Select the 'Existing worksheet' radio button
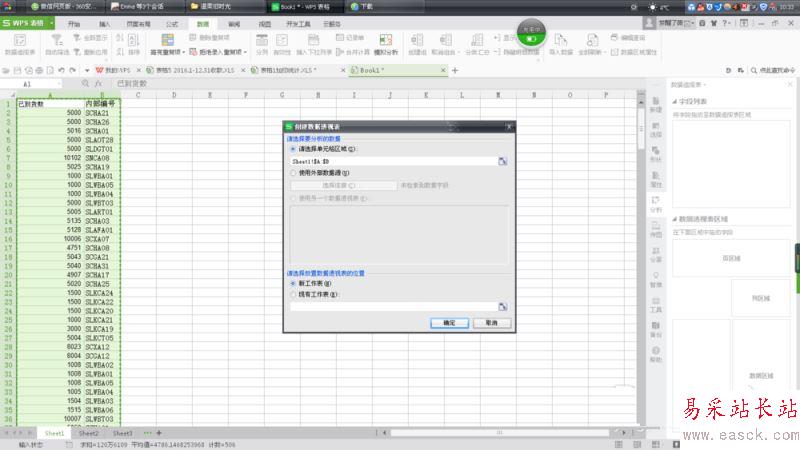800x450 pixels. [293, 294]
